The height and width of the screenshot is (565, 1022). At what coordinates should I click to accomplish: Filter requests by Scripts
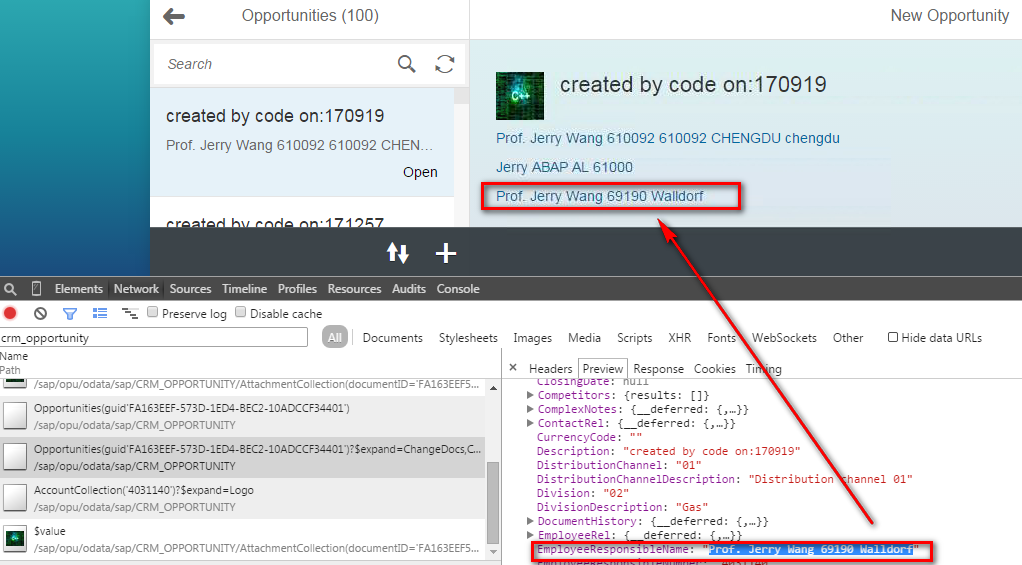[x=635, y=338]
